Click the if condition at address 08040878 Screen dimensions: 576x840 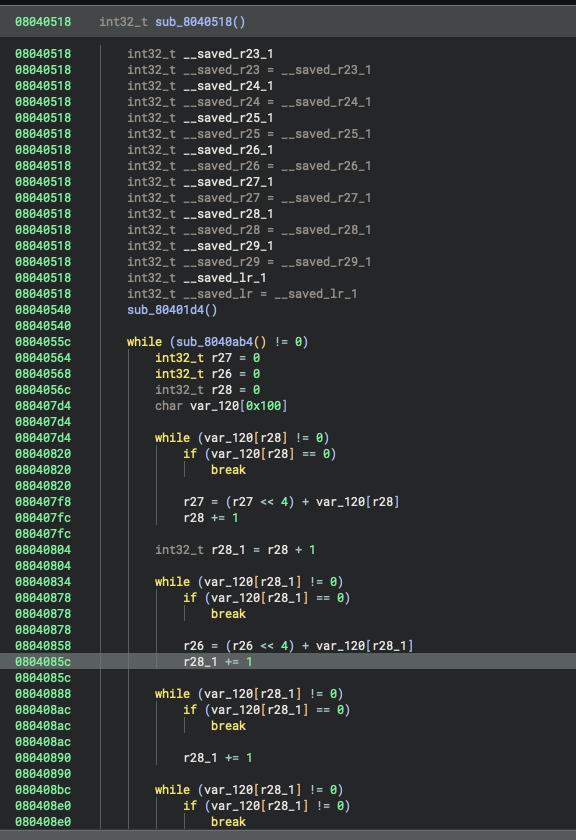pos(266,598)
